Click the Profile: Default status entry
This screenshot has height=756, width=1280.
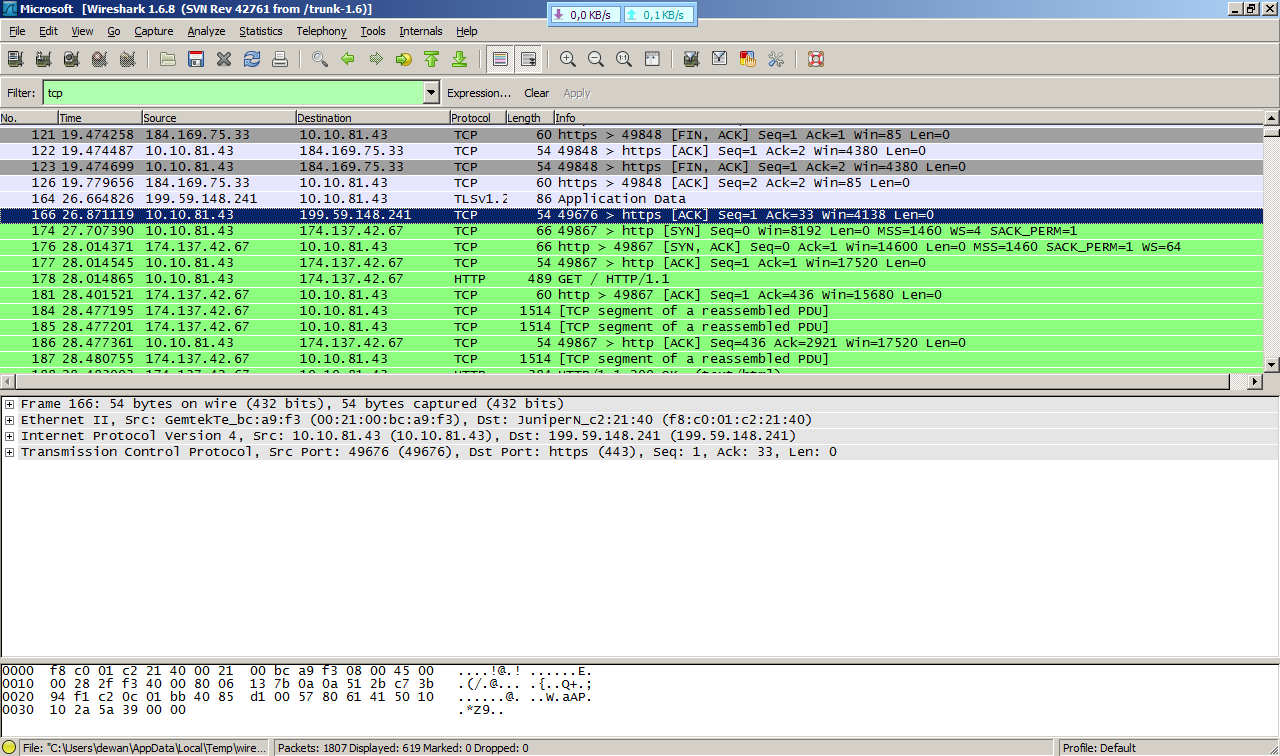tap(1099, 748)
